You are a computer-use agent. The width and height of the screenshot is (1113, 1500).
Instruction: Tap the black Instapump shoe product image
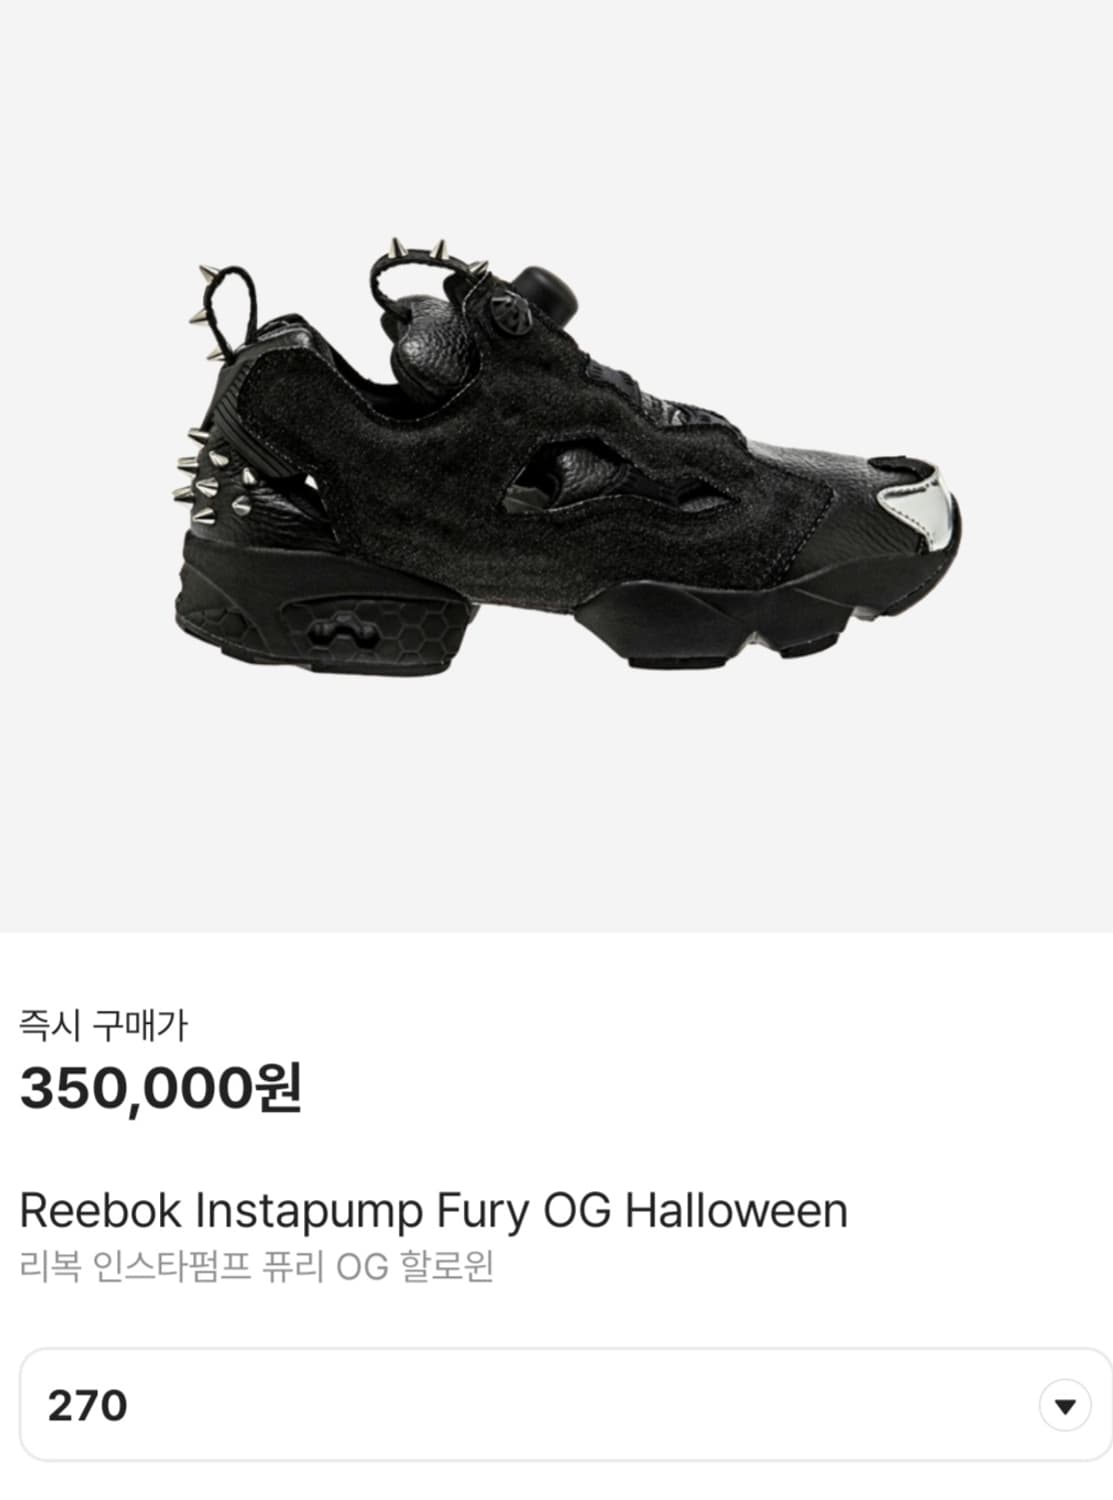[569, 453]
